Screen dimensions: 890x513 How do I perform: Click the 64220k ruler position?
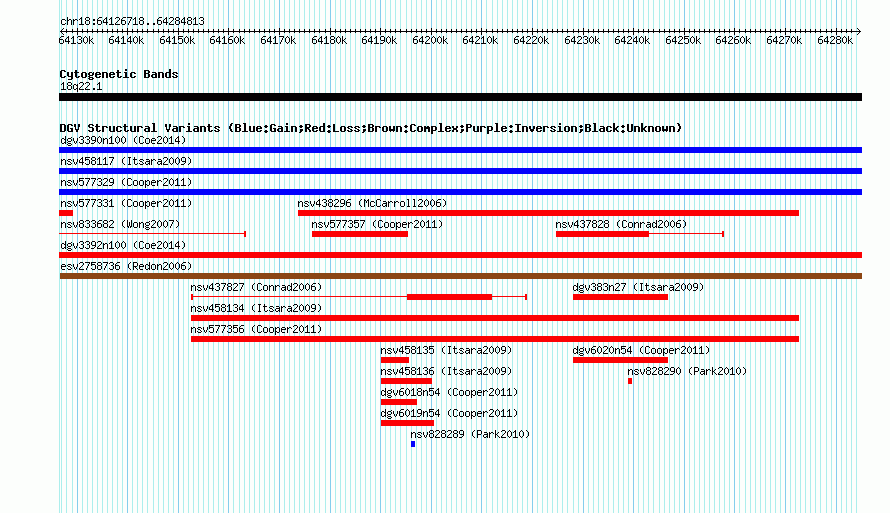[x=531, y=40]
